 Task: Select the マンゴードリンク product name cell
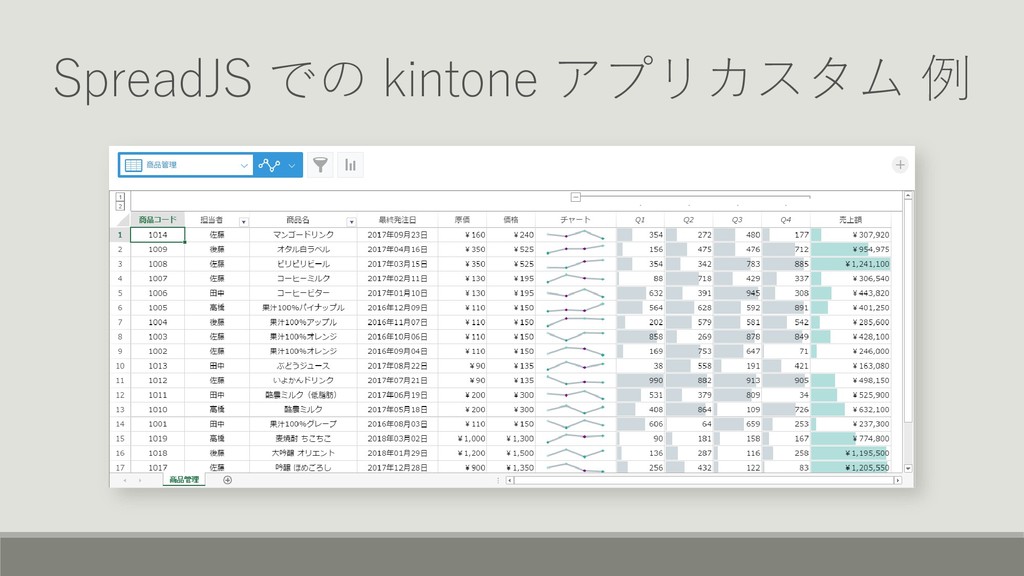click(x=303, y=235)
